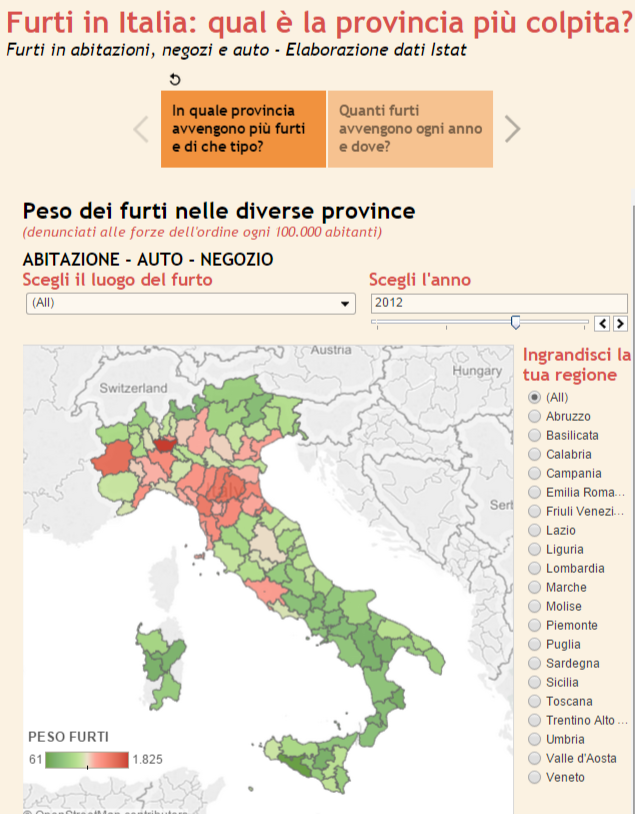Click the PESO FURTI color gradient legend
Screen dimensions: 635x814
tap(87, 759)
